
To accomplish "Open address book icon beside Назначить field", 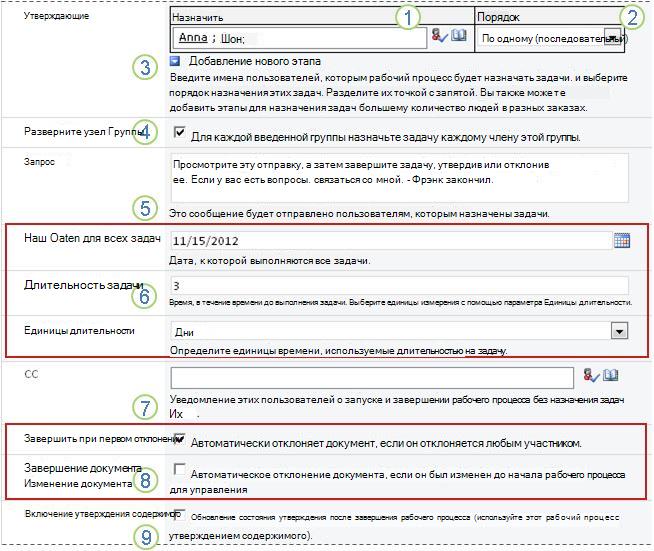I will tap(459, 35).
